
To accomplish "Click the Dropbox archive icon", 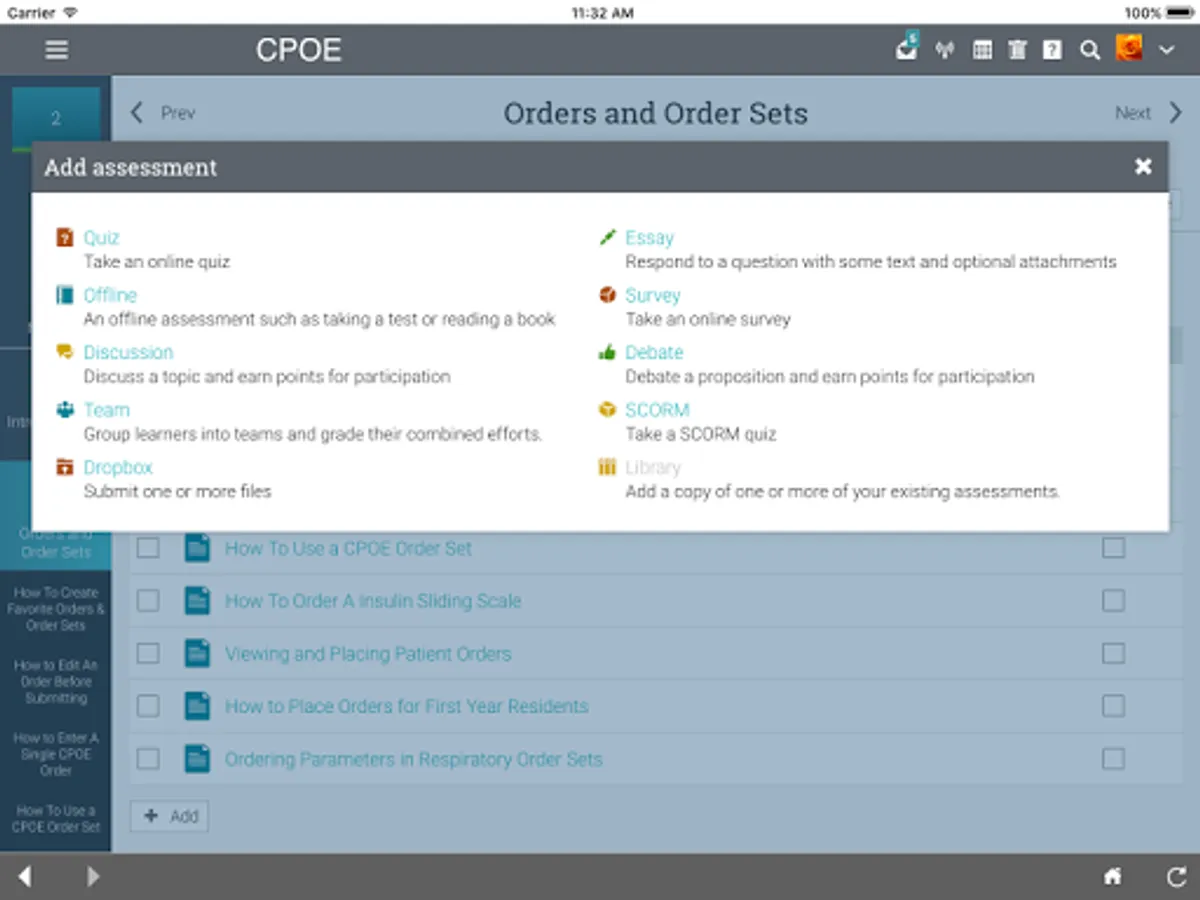I will [65, 467].
